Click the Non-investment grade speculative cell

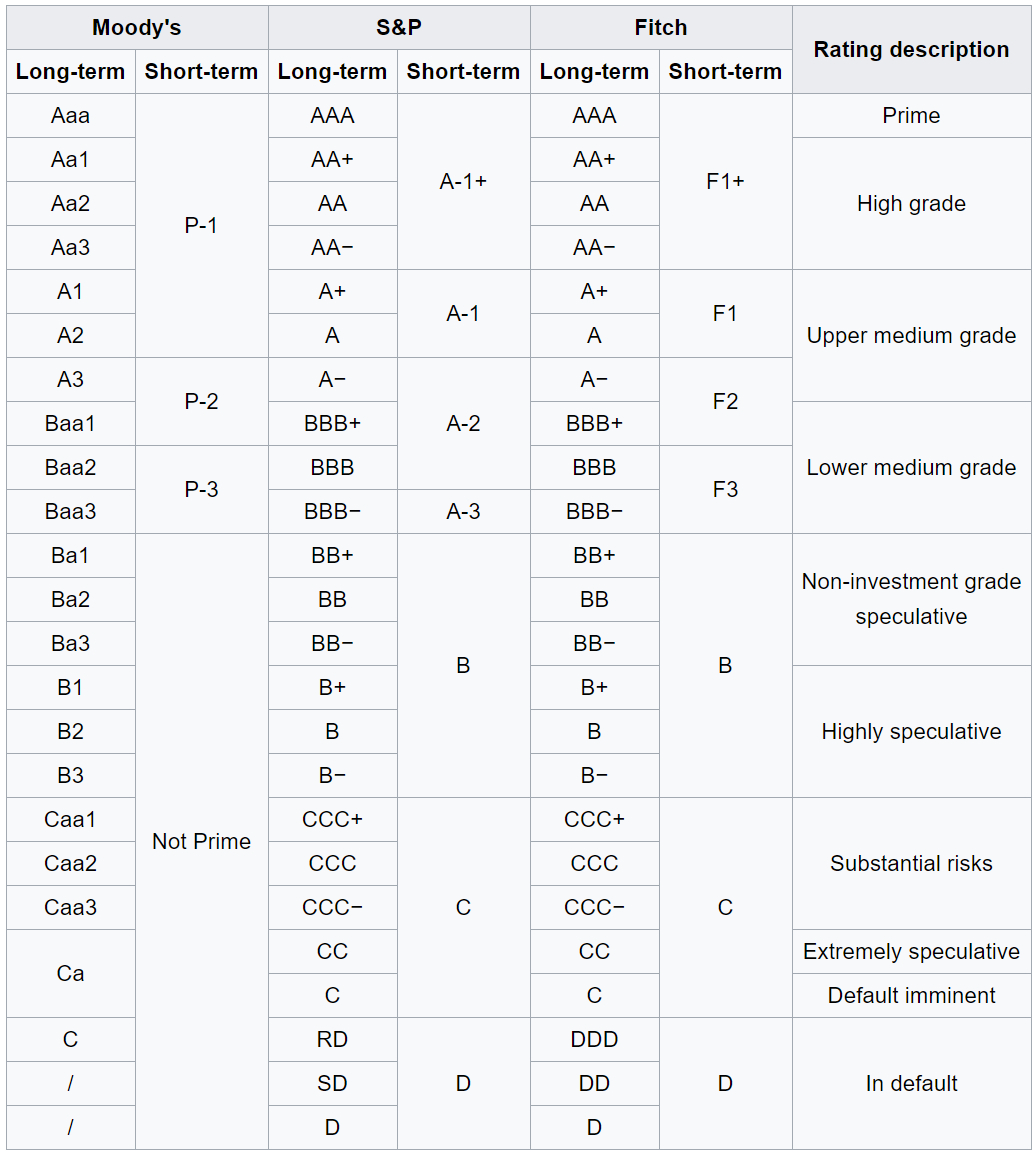[911, 599]
